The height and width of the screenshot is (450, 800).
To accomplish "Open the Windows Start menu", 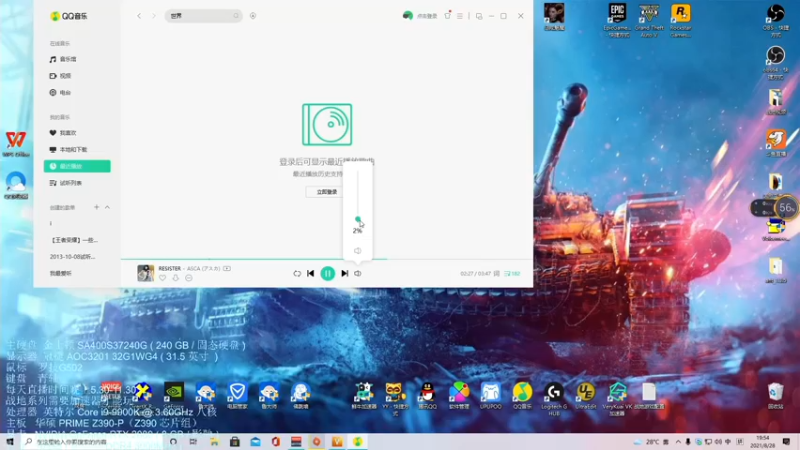I will click(x=10, y=441).
